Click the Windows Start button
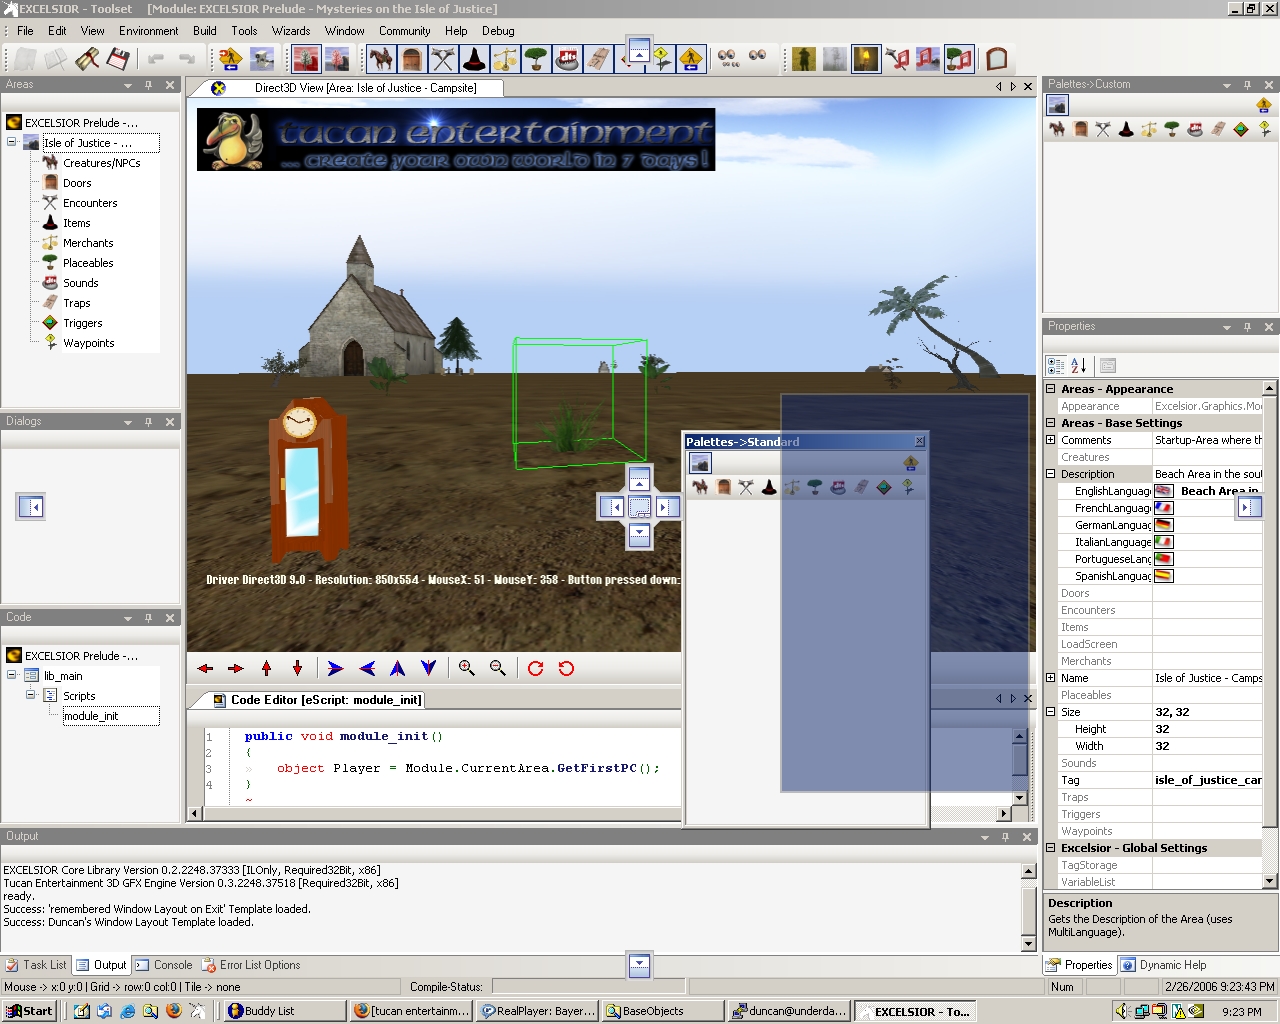Screen dimensions: 1280x1024 (29, 1011)
